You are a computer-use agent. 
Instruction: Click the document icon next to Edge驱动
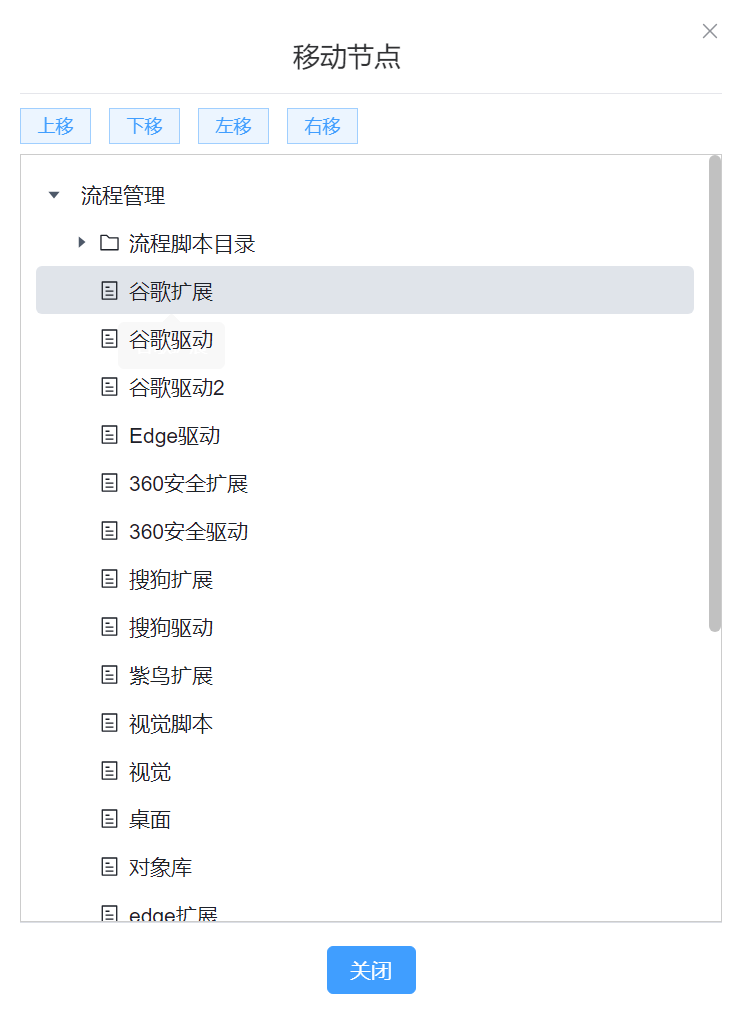pyautogui.click(x=110, y=435)
